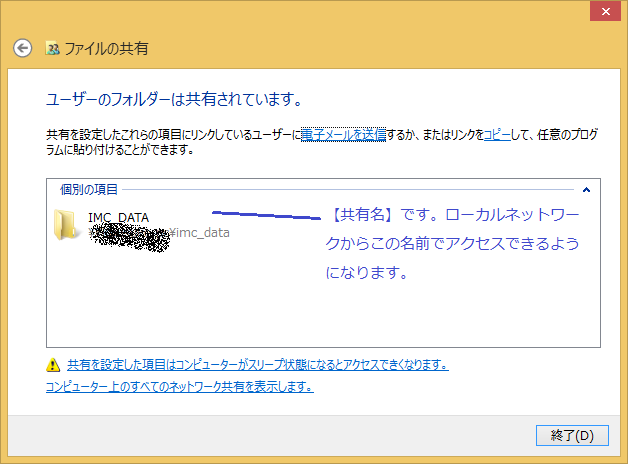
Task: Open the sleep-state warning link
Action: click(257, 365)
